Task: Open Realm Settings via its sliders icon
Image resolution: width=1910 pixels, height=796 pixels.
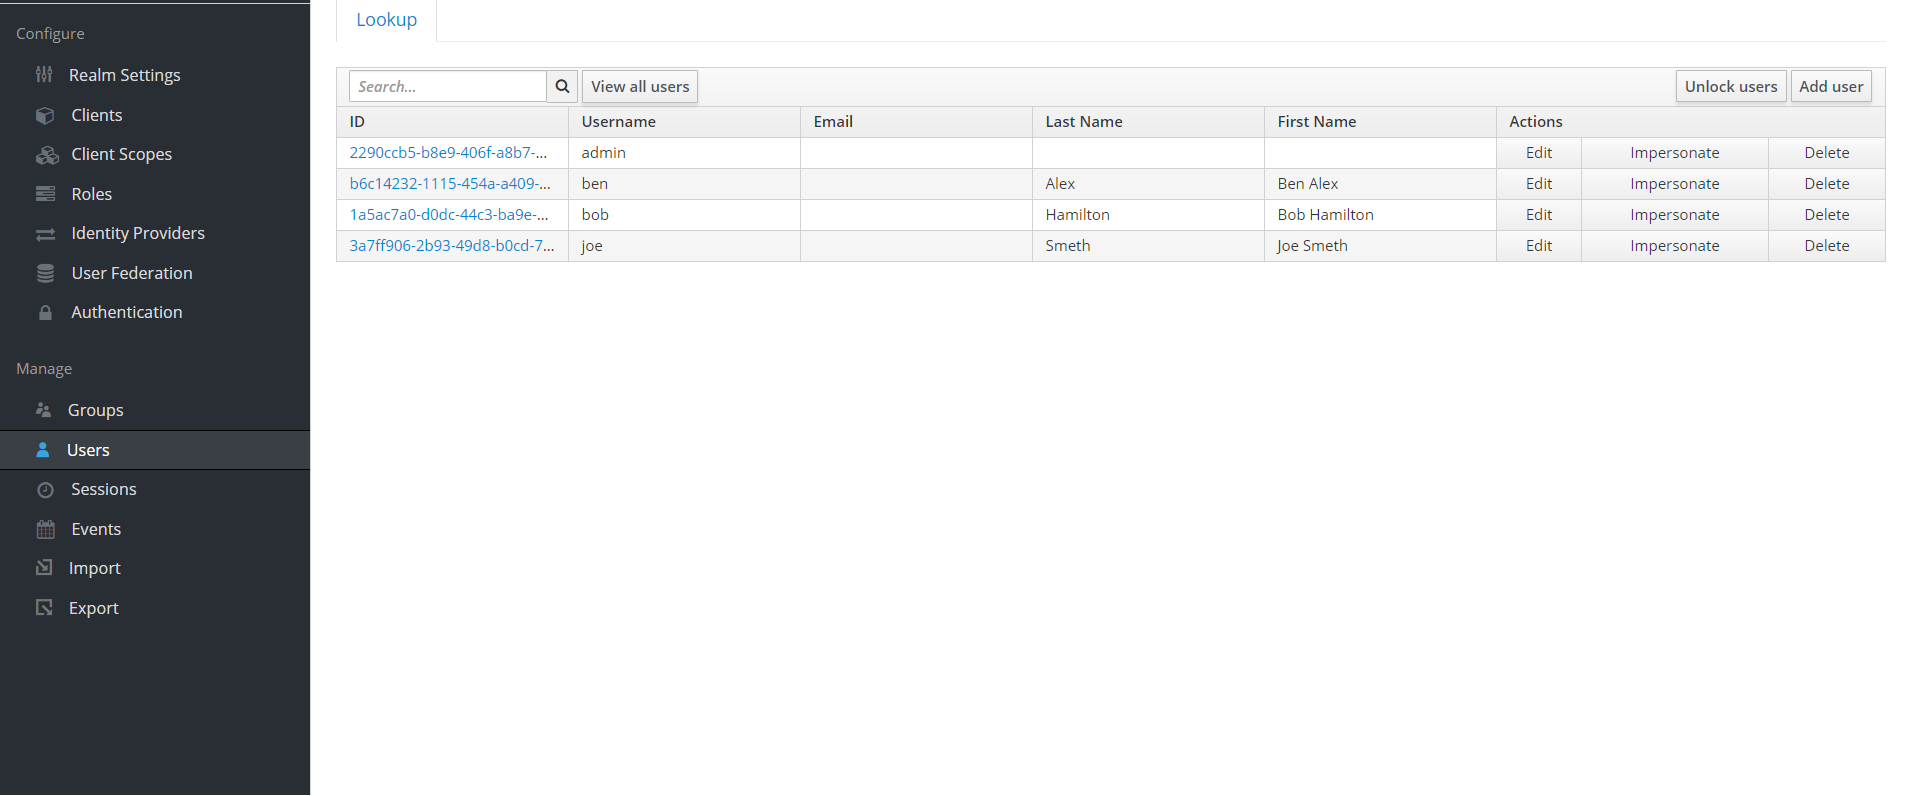Action: tap(45, 74)
